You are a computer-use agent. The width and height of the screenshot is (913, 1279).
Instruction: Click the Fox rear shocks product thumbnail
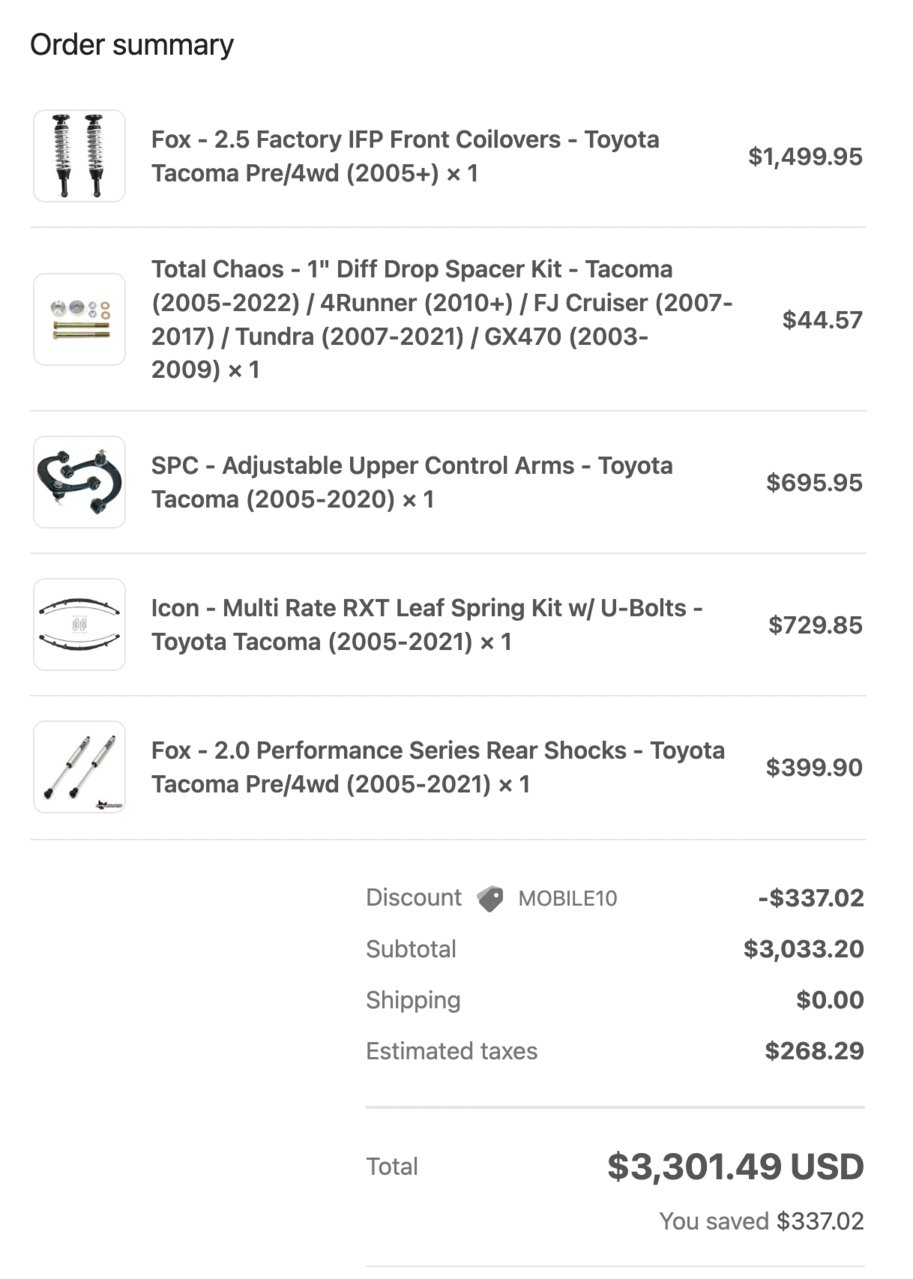(79, 767)
